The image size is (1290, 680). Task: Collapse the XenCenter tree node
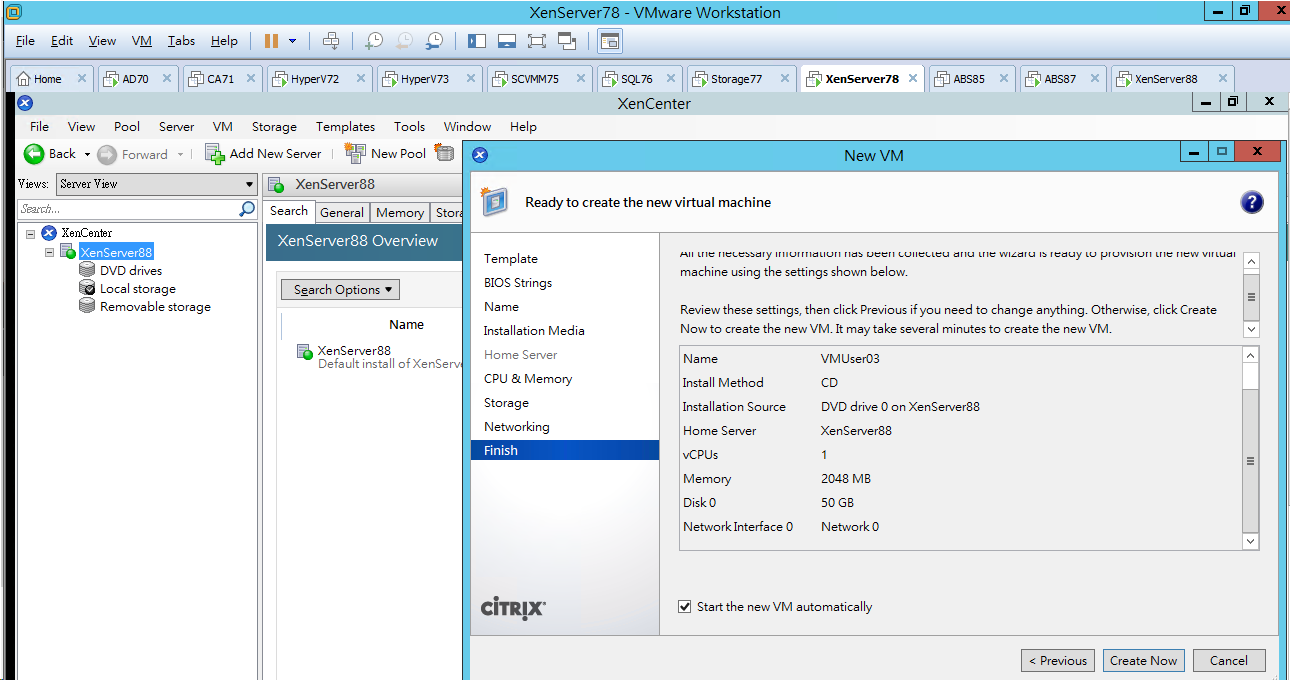tap(30, 233)
